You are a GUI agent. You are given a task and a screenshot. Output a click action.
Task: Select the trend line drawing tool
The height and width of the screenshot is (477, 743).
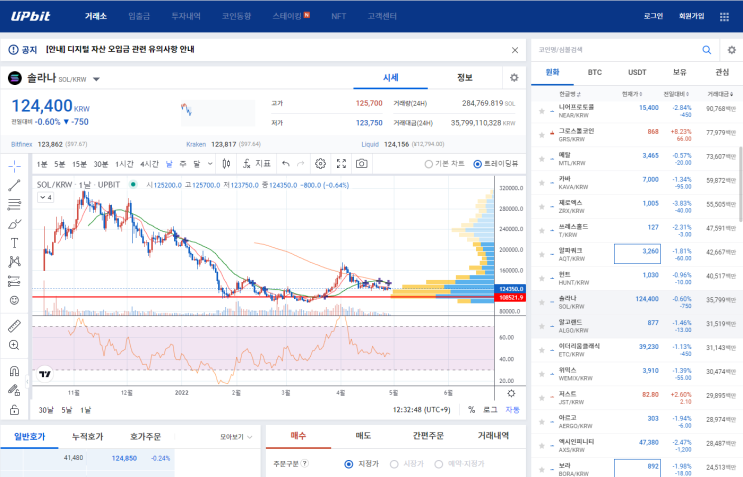[14, 185]
